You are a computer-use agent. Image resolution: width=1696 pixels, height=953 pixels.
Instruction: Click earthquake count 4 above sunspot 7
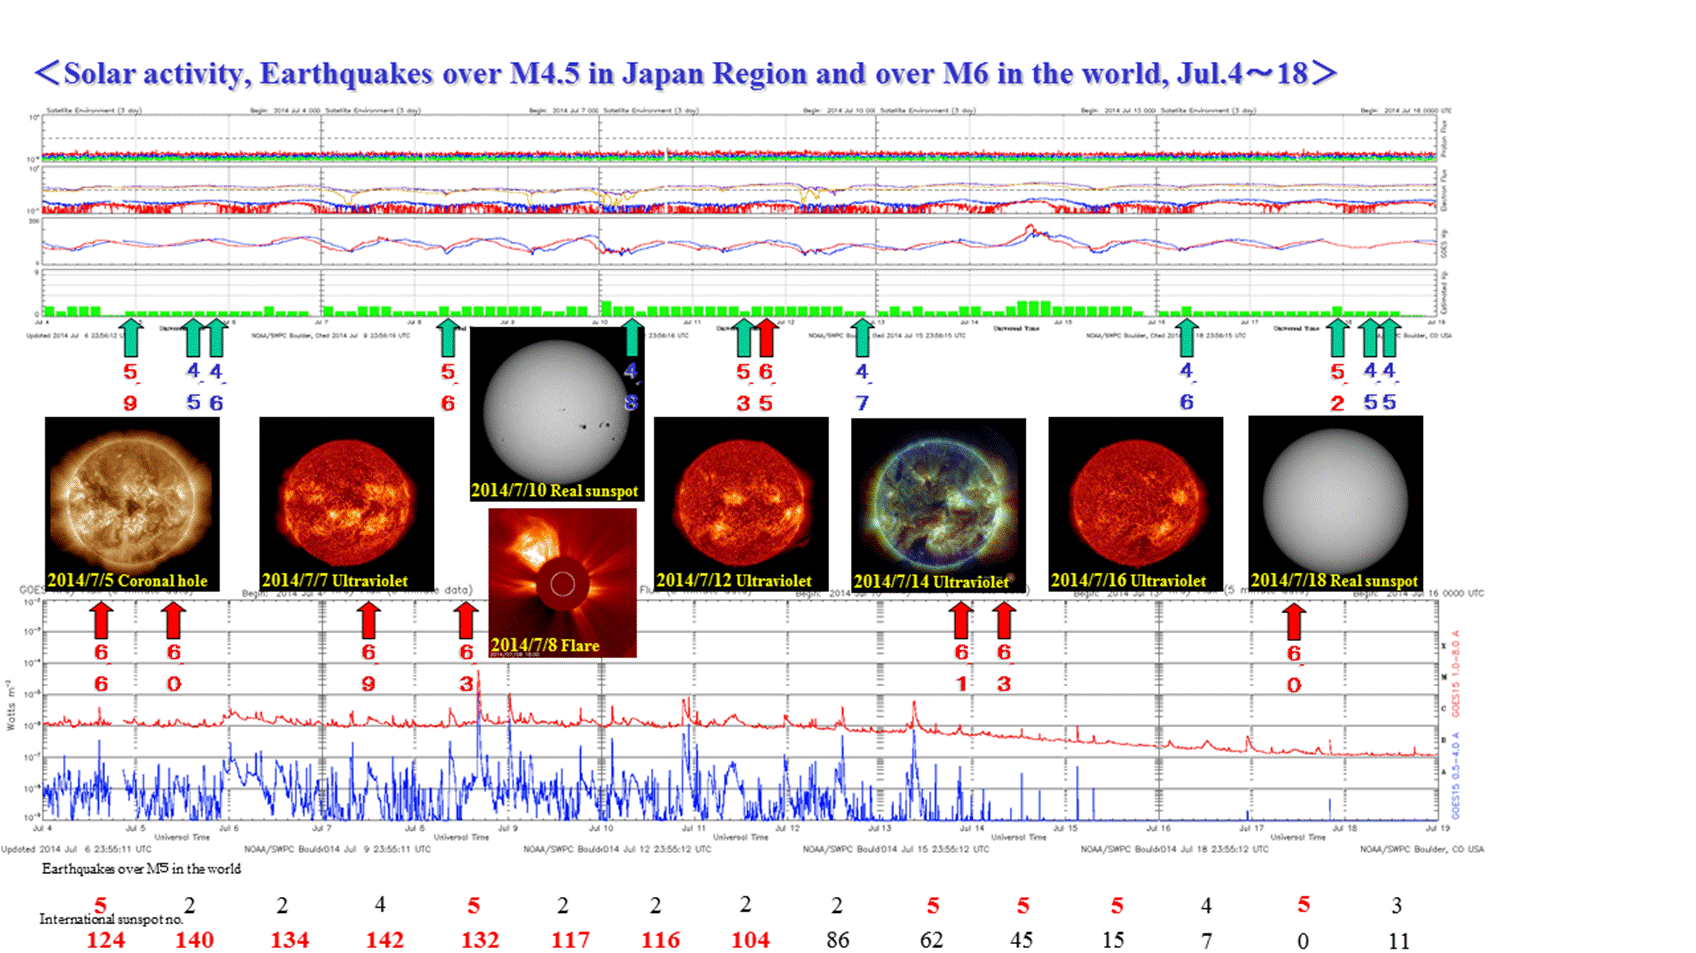(x=1206, y=905)
